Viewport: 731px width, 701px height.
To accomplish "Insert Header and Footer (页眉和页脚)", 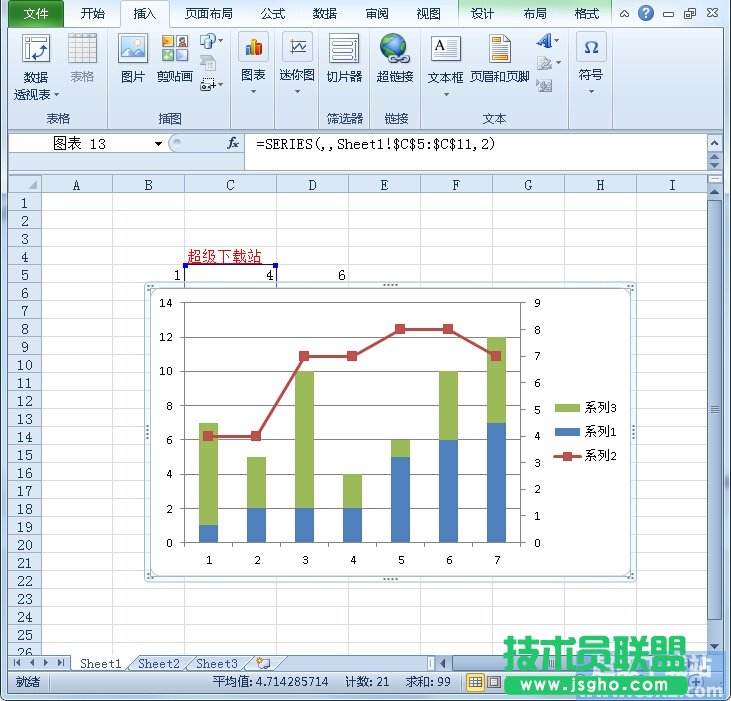I will point(500,60).
